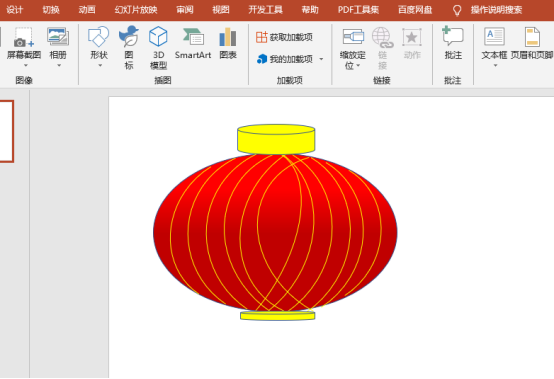Image resolution: width=554 pixels, height=379 pixels.
Task: Open the 审阅 review tab
Action: (185, 10)
